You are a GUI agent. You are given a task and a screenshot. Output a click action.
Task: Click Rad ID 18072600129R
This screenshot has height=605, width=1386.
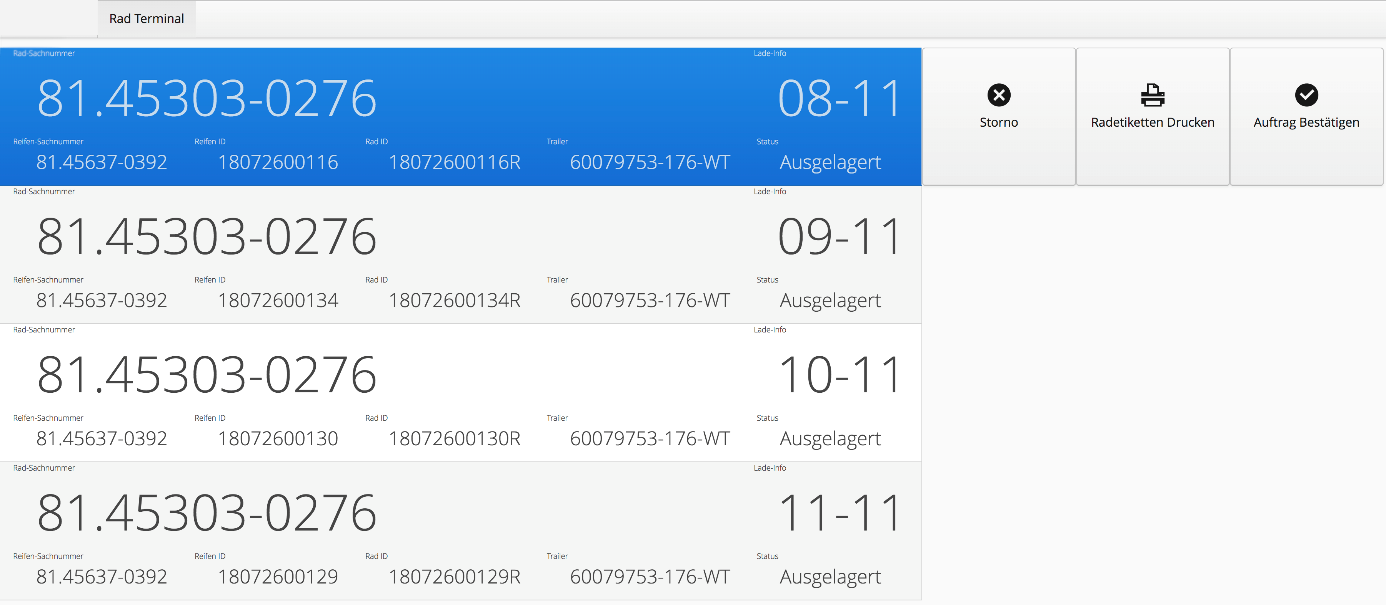(x=454, y=577)
